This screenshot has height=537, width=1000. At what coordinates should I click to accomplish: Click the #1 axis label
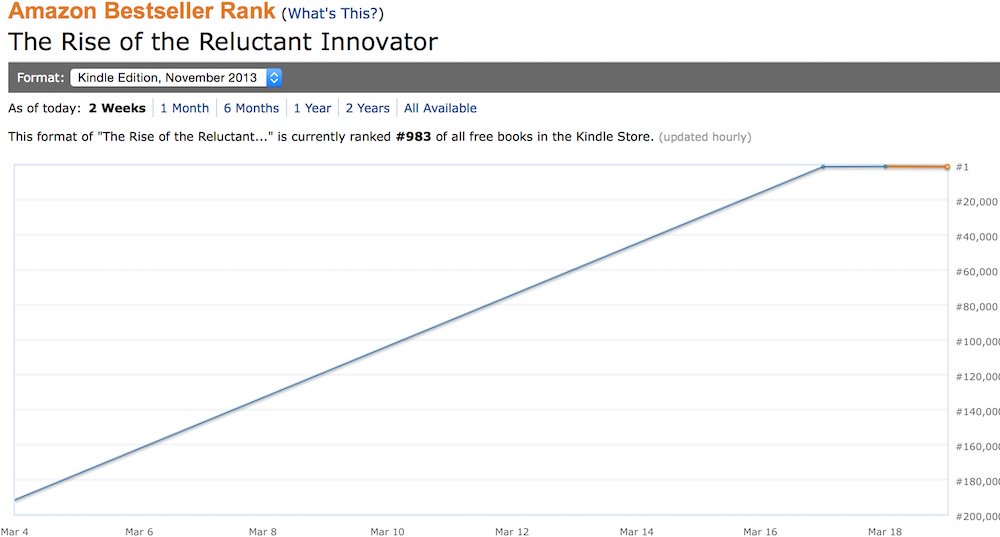(x=962, y=167)
